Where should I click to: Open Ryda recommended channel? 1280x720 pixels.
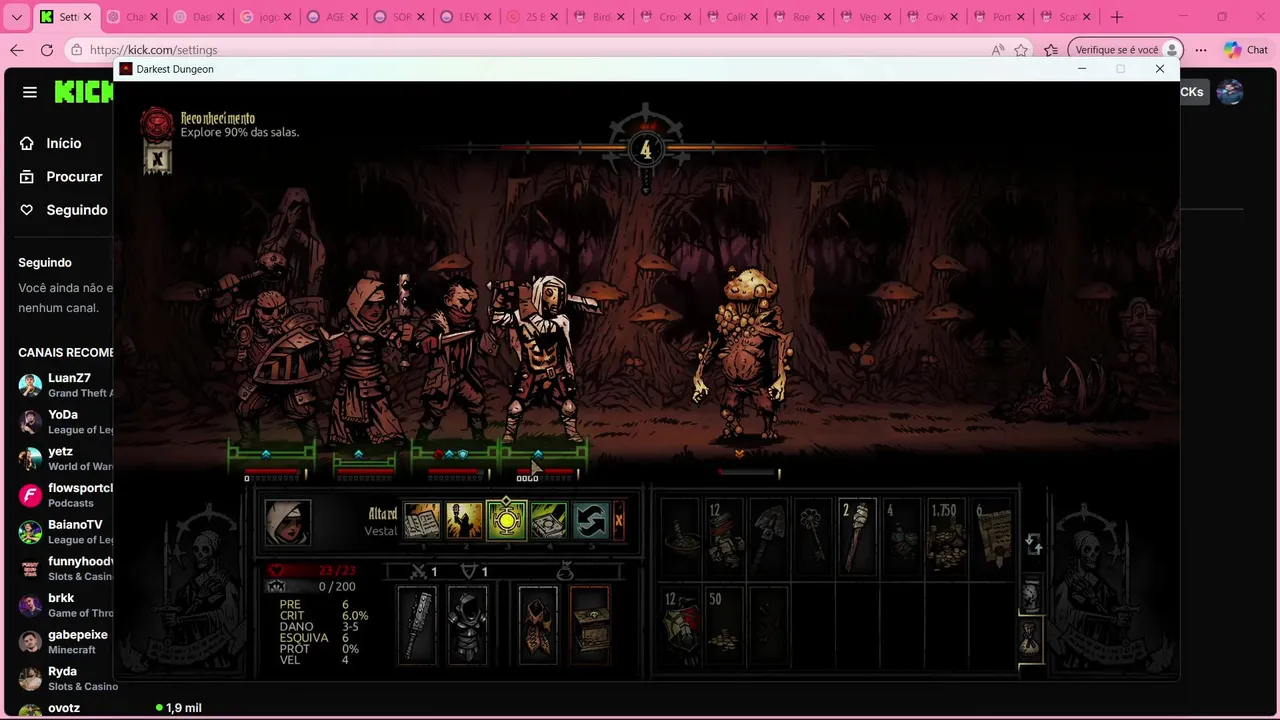pyautogui.click(x=65, y=678)
